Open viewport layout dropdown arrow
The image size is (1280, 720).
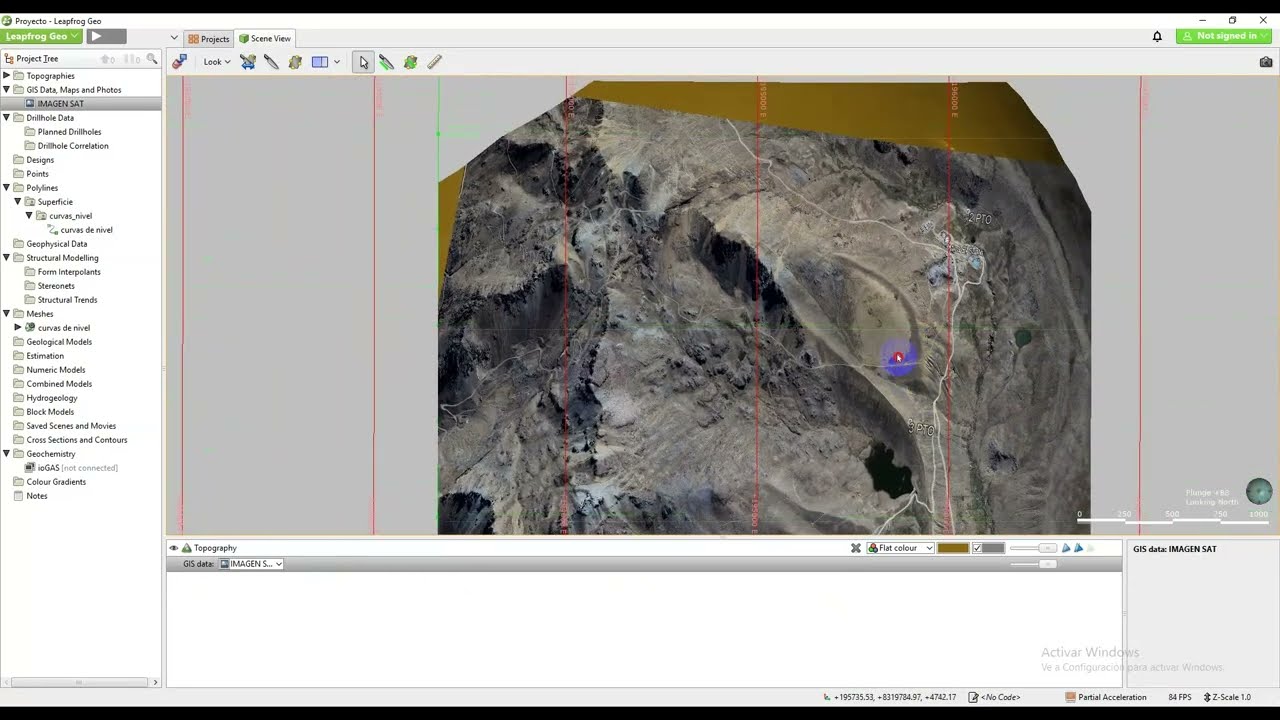[336, 62]
